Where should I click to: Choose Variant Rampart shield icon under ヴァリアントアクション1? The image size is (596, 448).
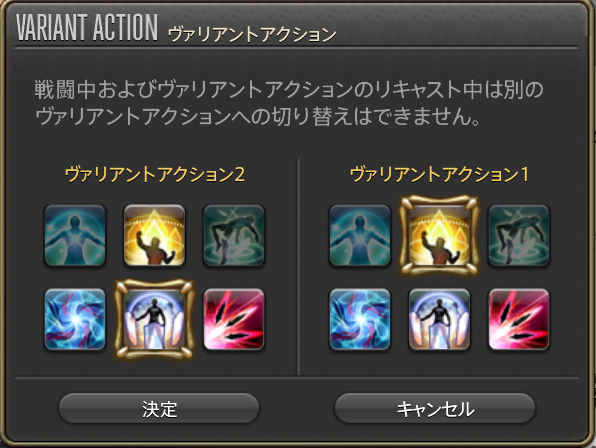click(439, 319)
